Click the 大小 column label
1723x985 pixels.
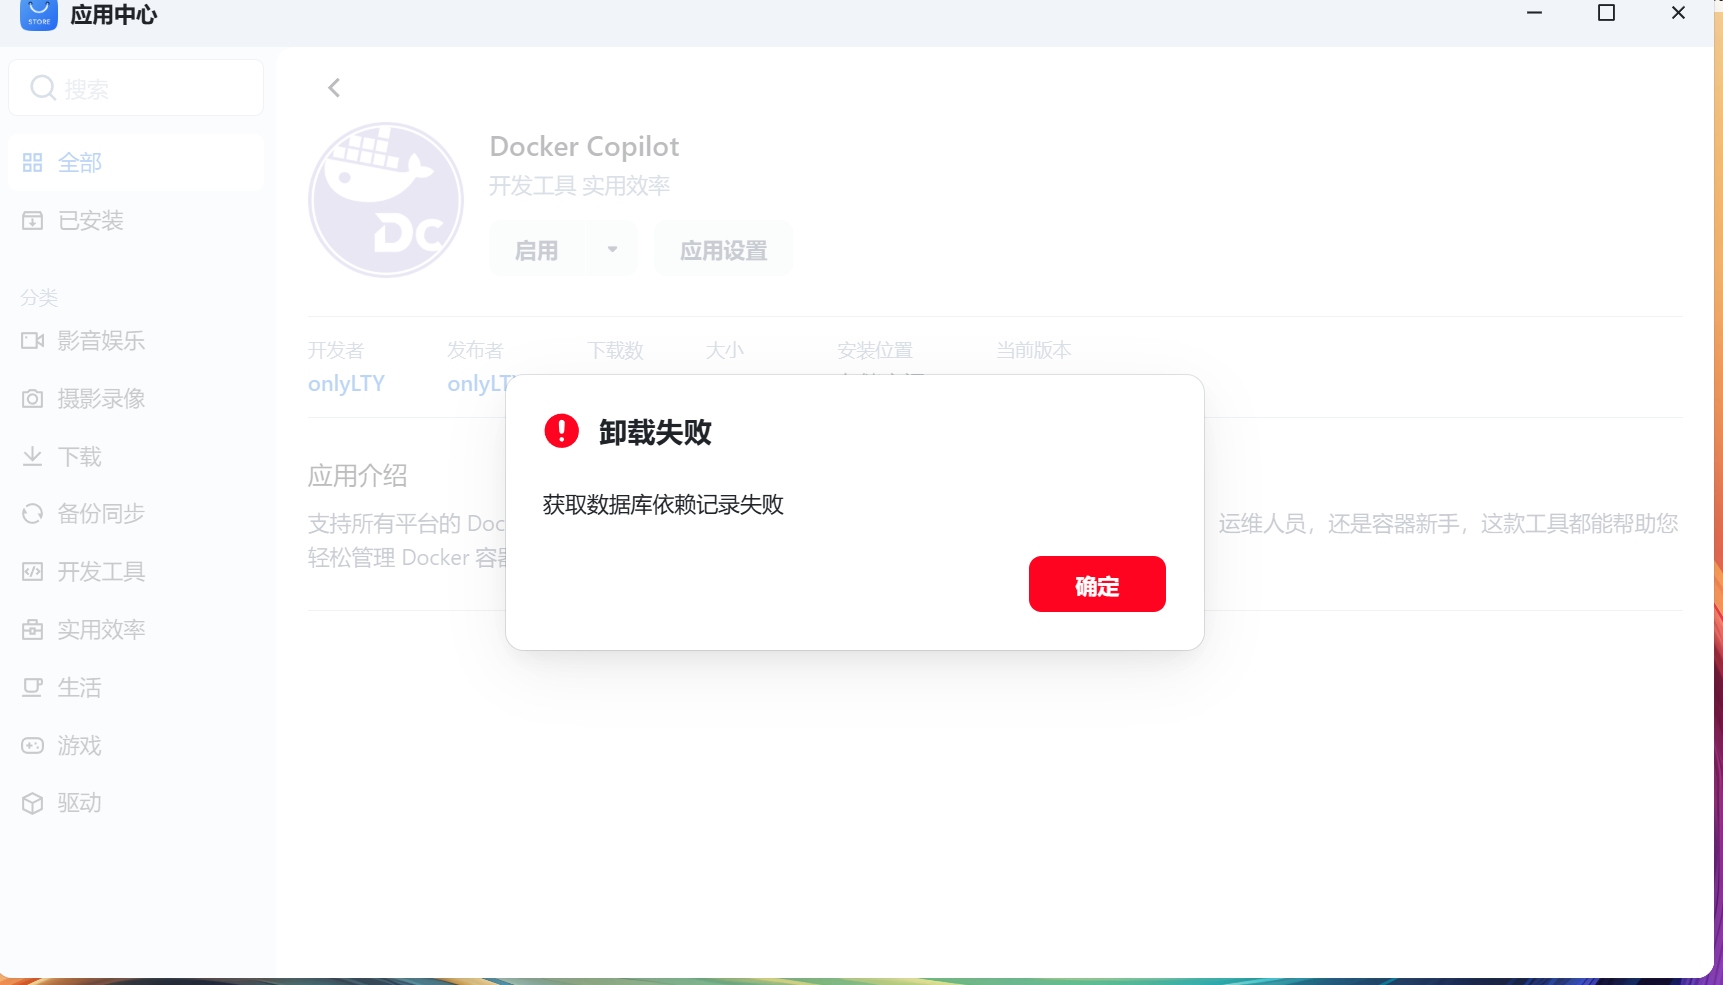tap(725, 350)
